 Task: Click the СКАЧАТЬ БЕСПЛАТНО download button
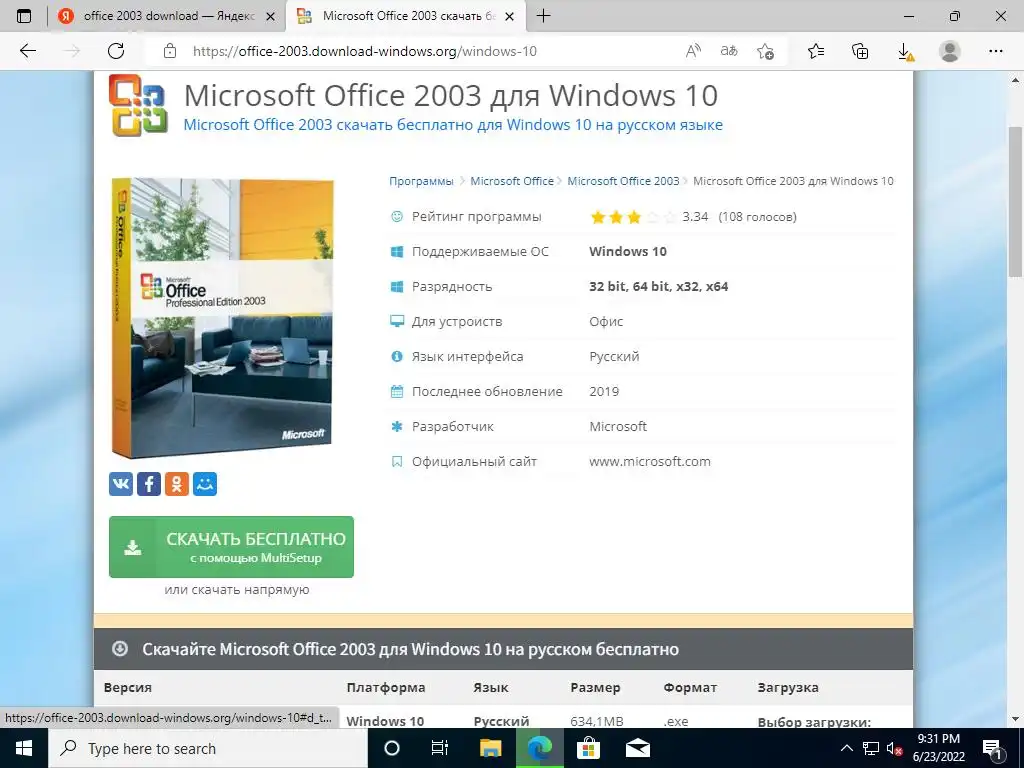click(x=231, y=547)
